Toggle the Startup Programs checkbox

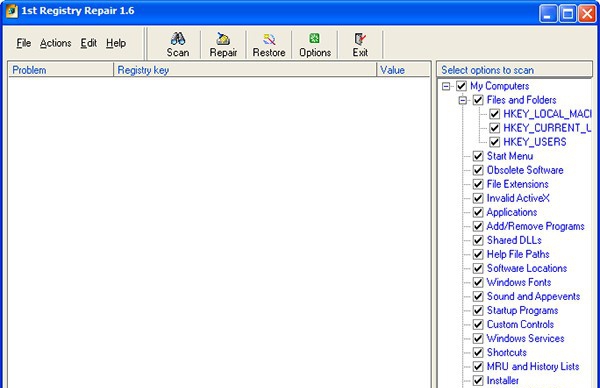[478, 311]
